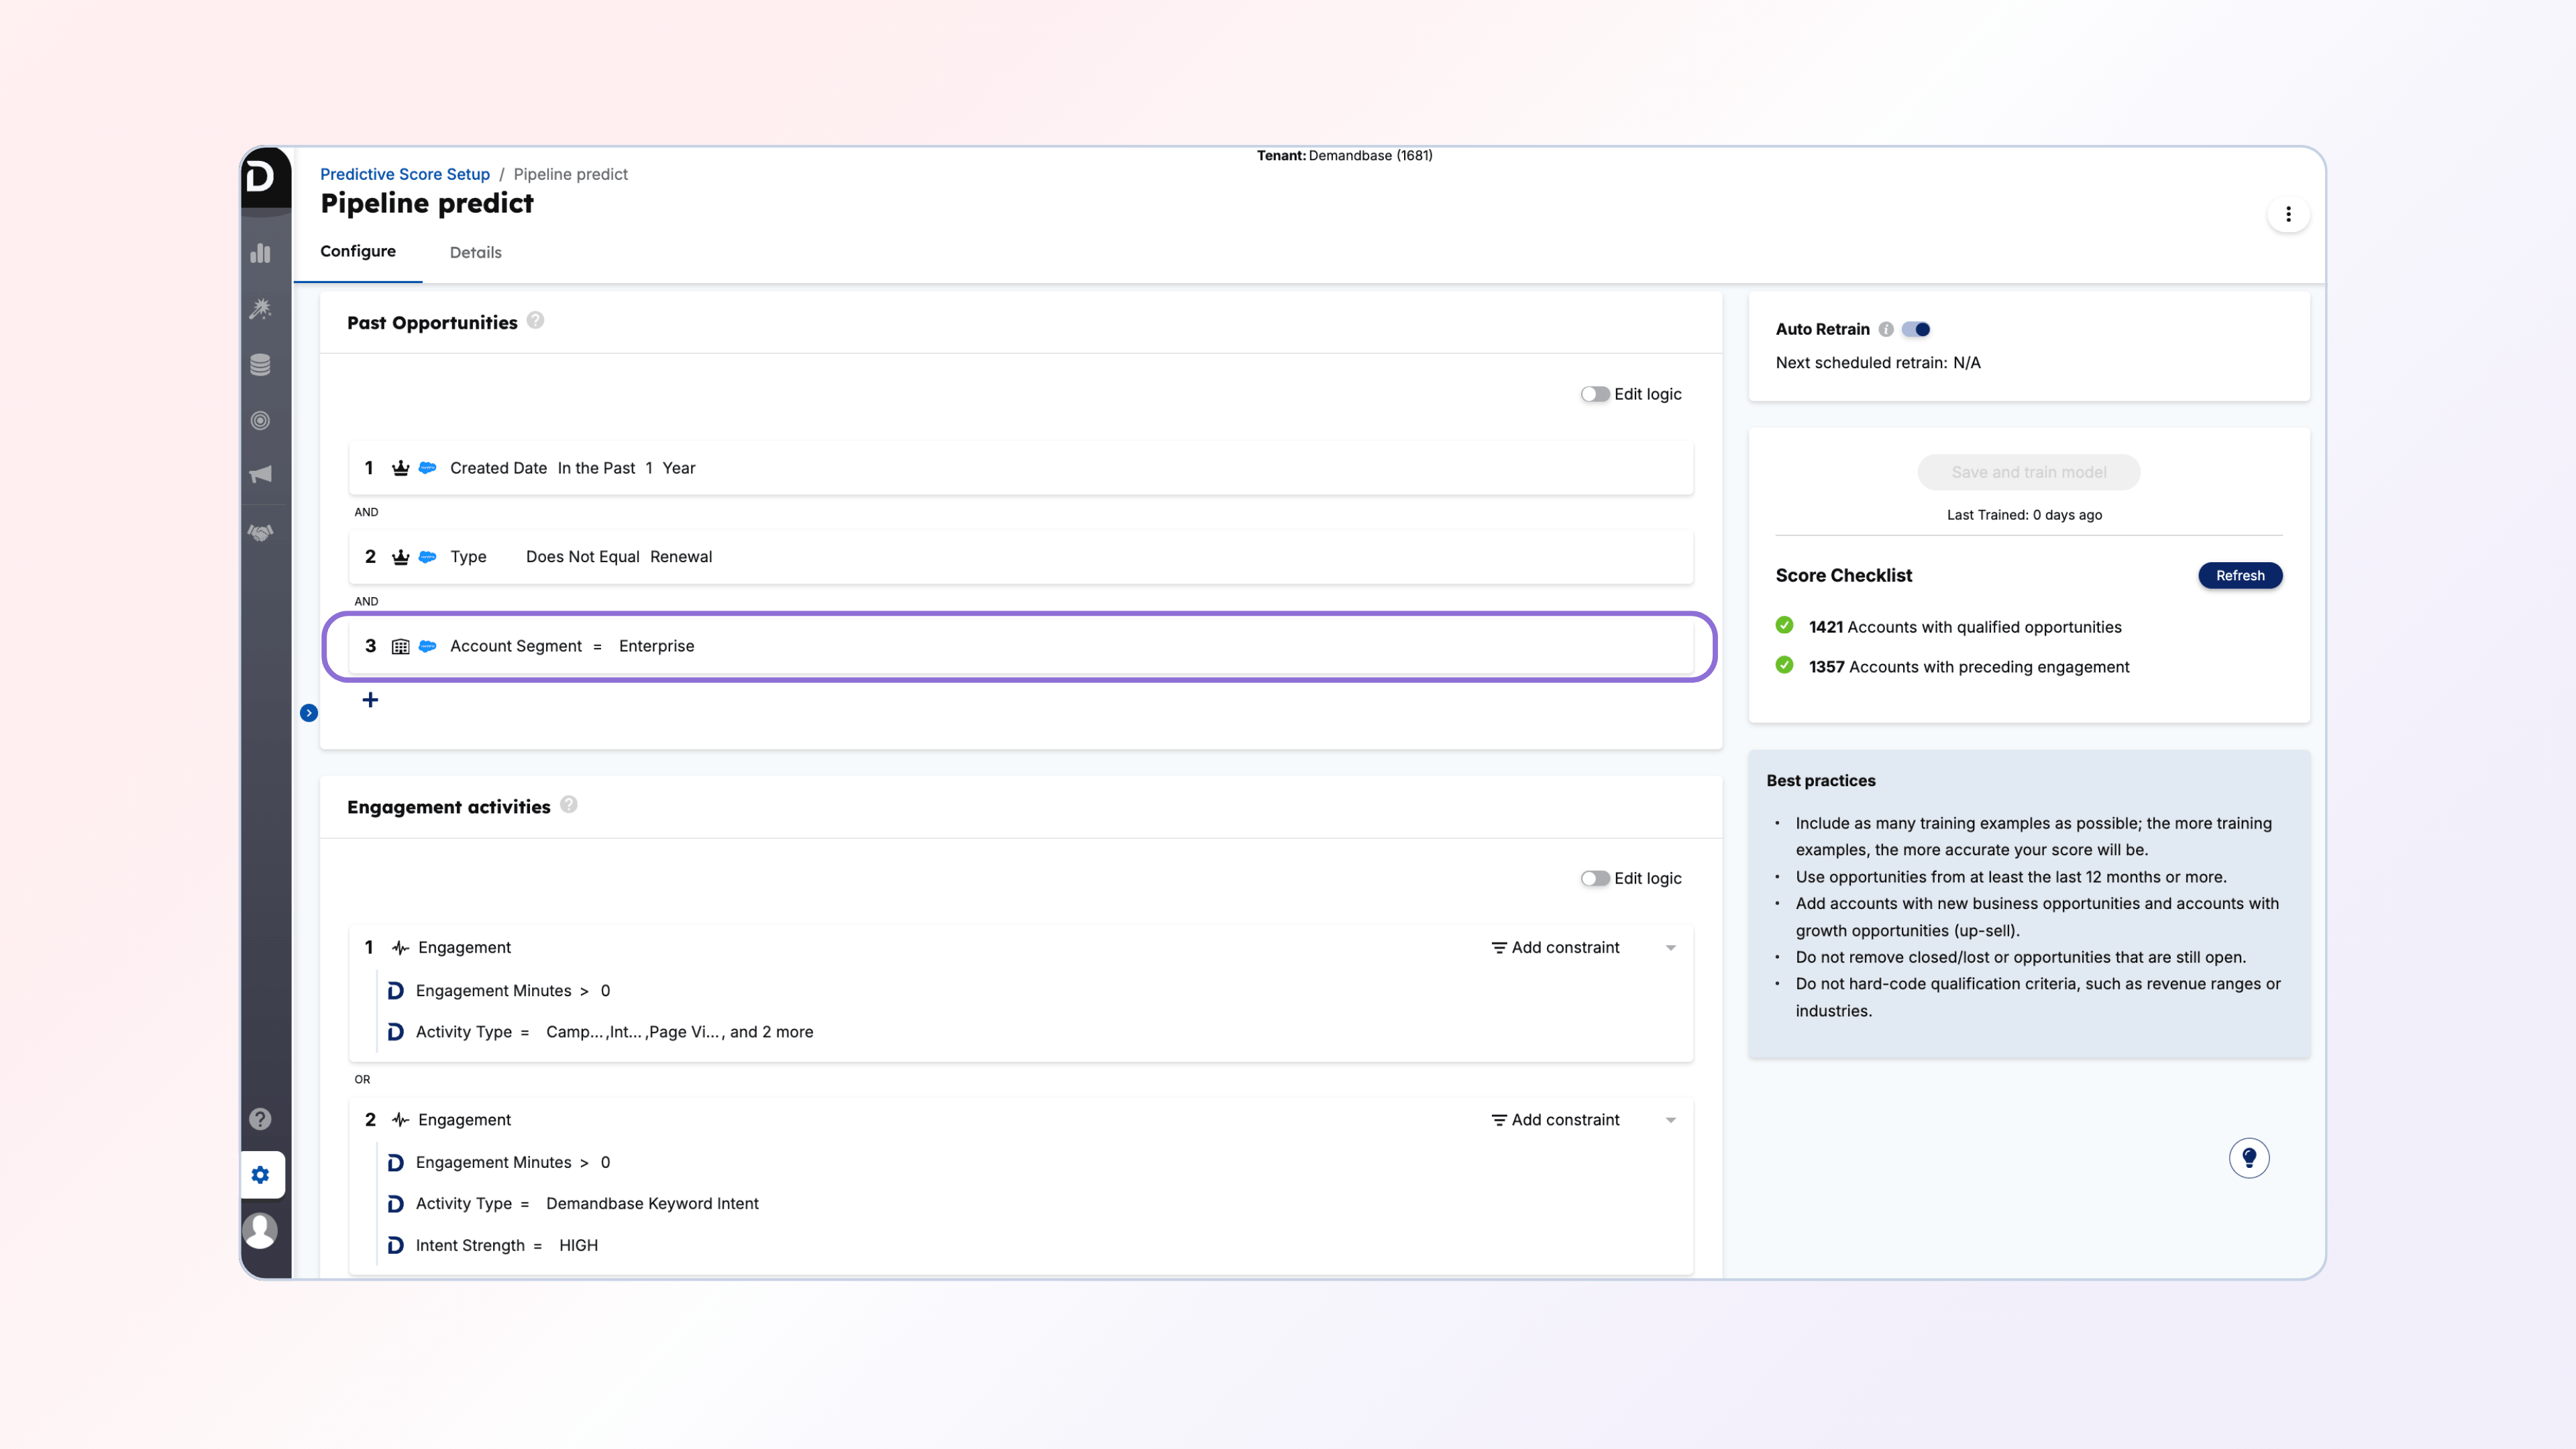Expand the blue sidebar chevron arrow
The height and width of the screenshot is (1449, 2576).
coord(309,713)
